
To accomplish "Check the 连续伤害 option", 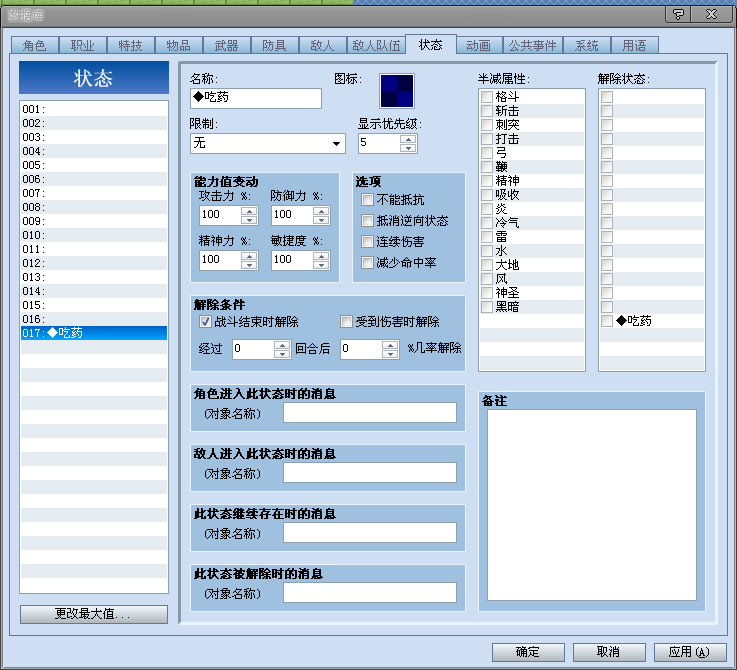I will pyautogui.click(x=367, y=242).
